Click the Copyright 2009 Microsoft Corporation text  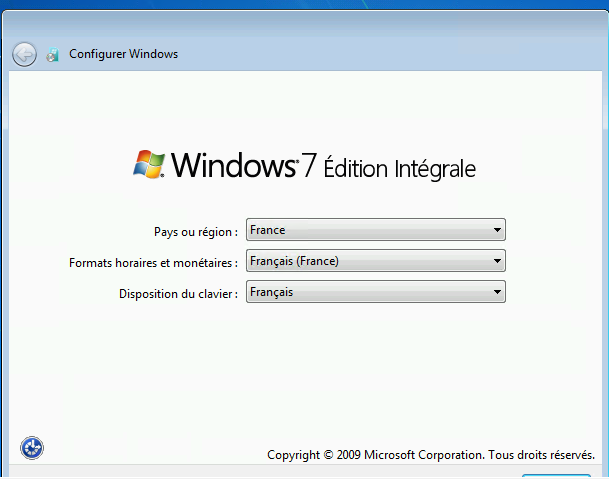pos(374,455)
